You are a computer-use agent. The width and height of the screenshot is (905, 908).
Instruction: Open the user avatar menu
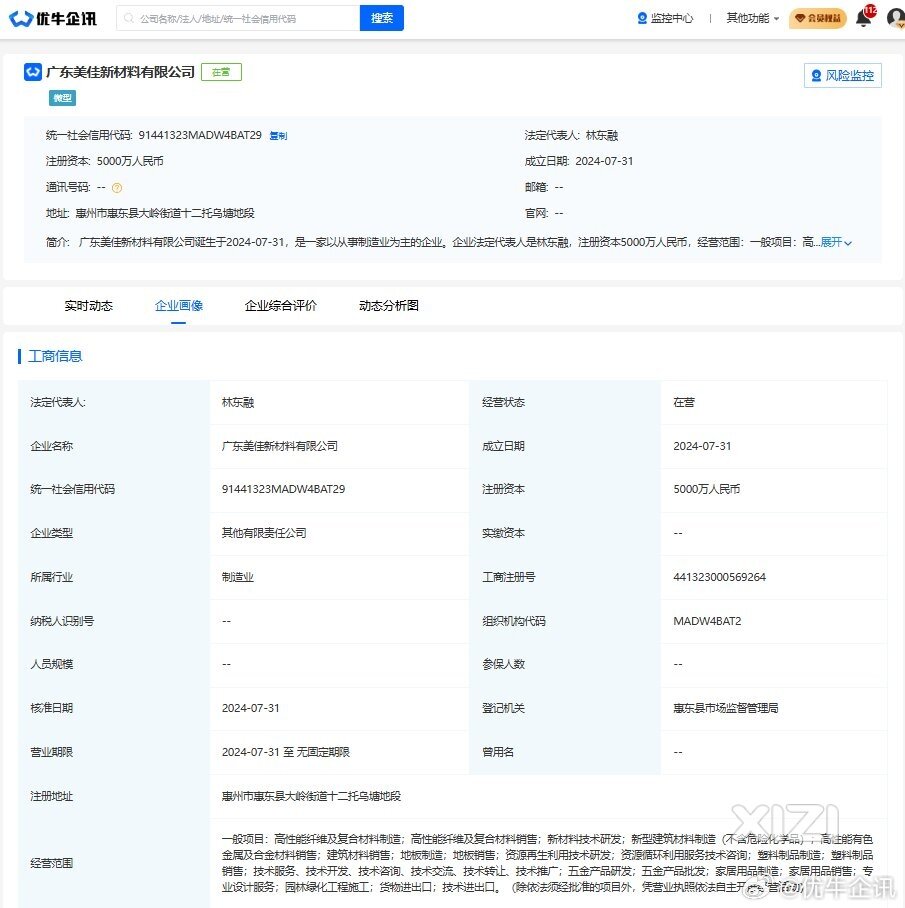tap(896, 18)
